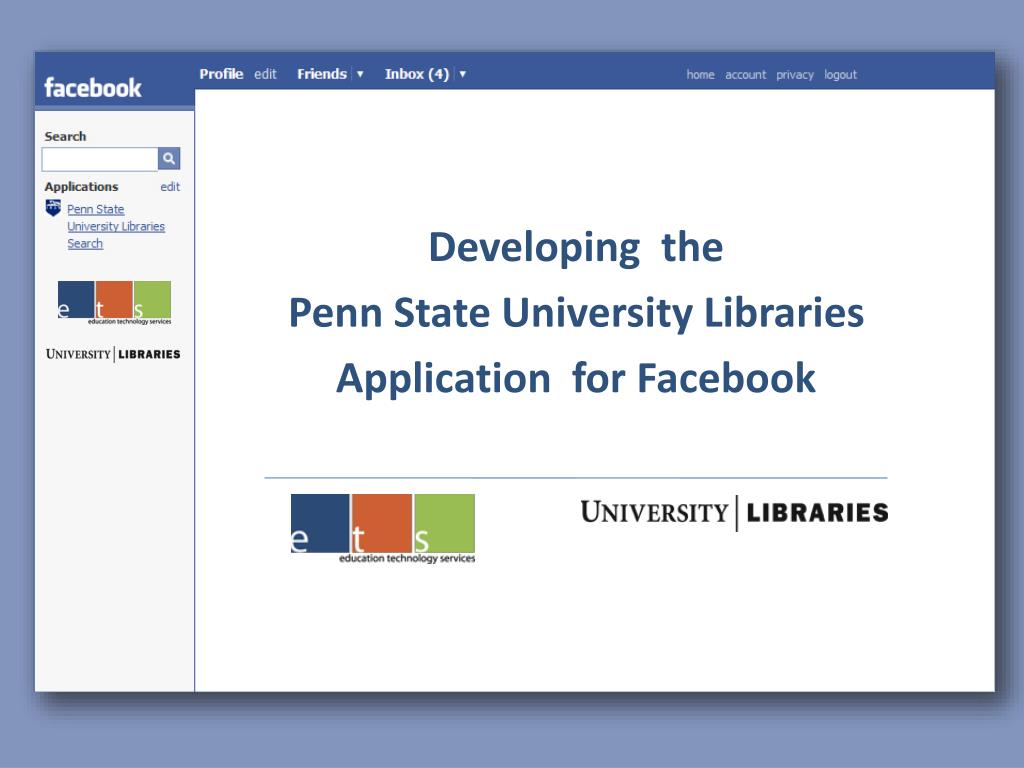Click the Applications heading

81,187
